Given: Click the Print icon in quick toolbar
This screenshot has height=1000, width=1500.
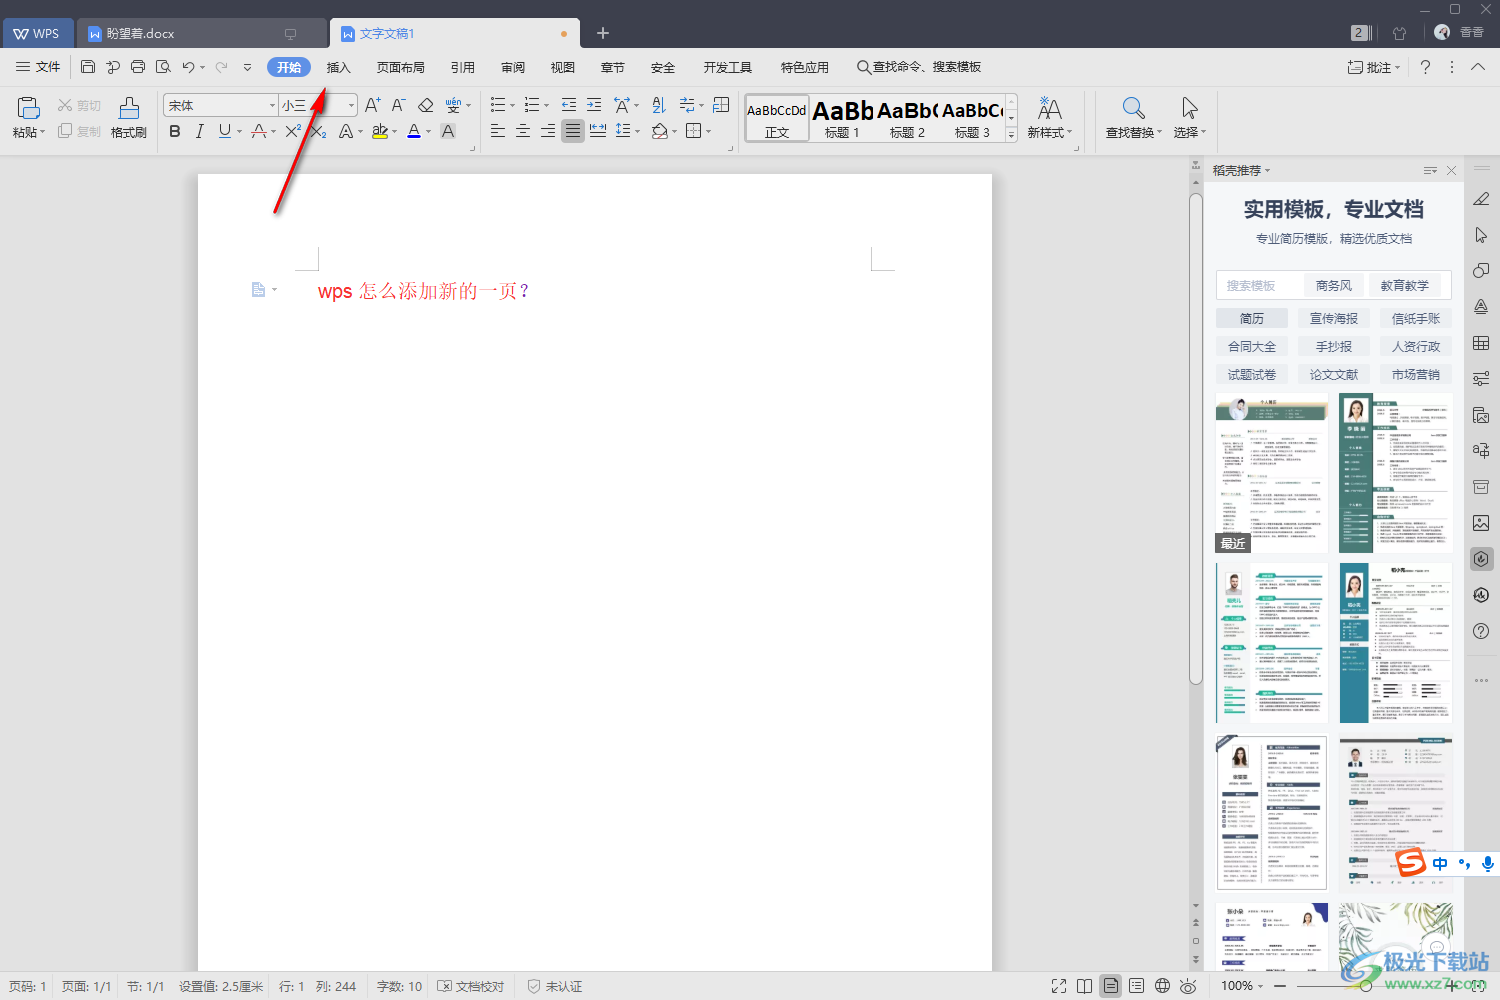Looking at the screenshot, I should (x=138, y=67).
